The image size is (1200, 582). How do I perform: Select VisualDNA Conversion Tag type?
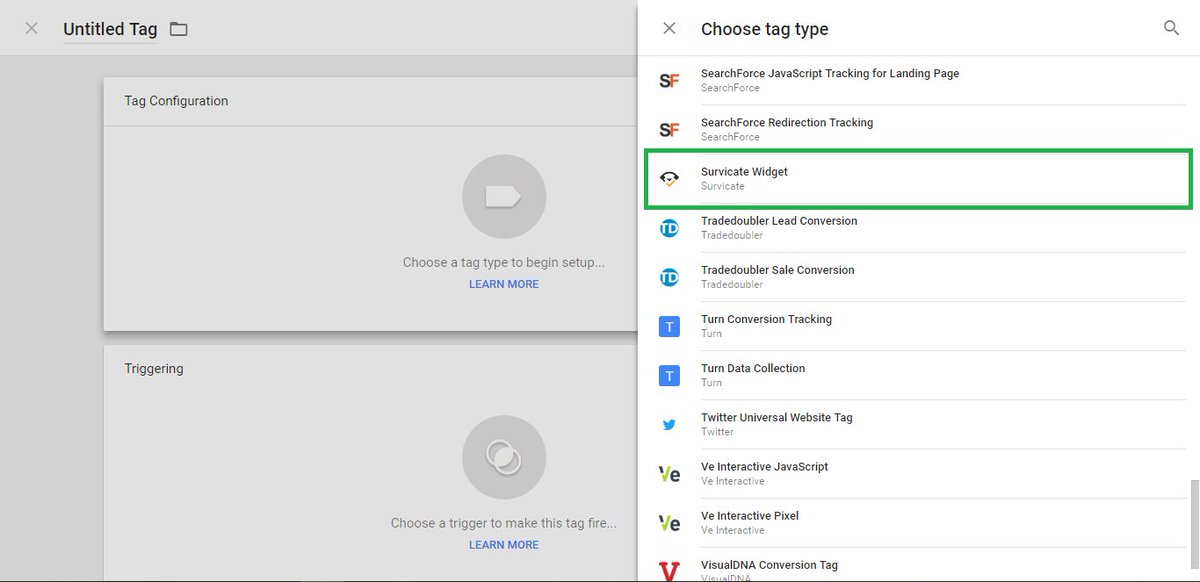[x=918, y=565]
